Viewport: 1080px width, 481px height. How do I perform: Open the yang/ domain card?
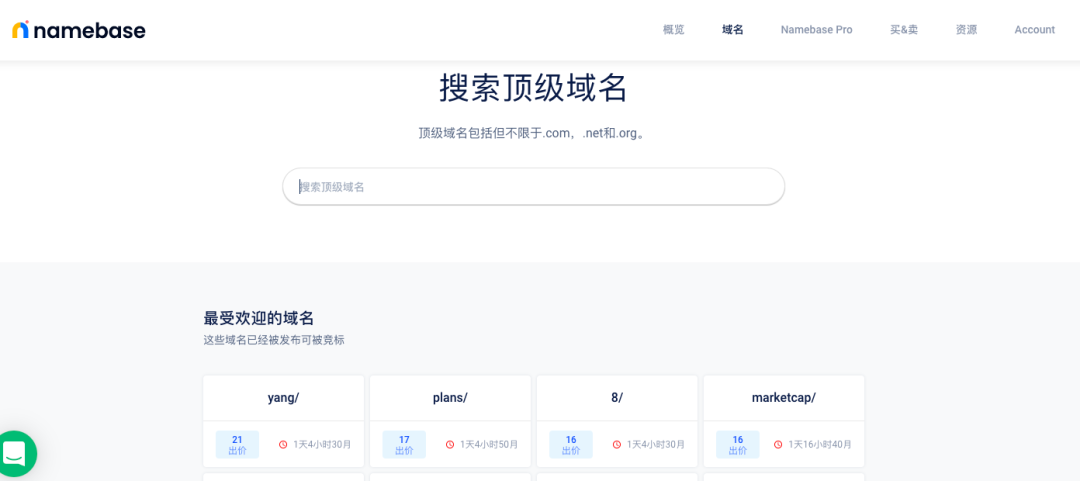(283, 421)
